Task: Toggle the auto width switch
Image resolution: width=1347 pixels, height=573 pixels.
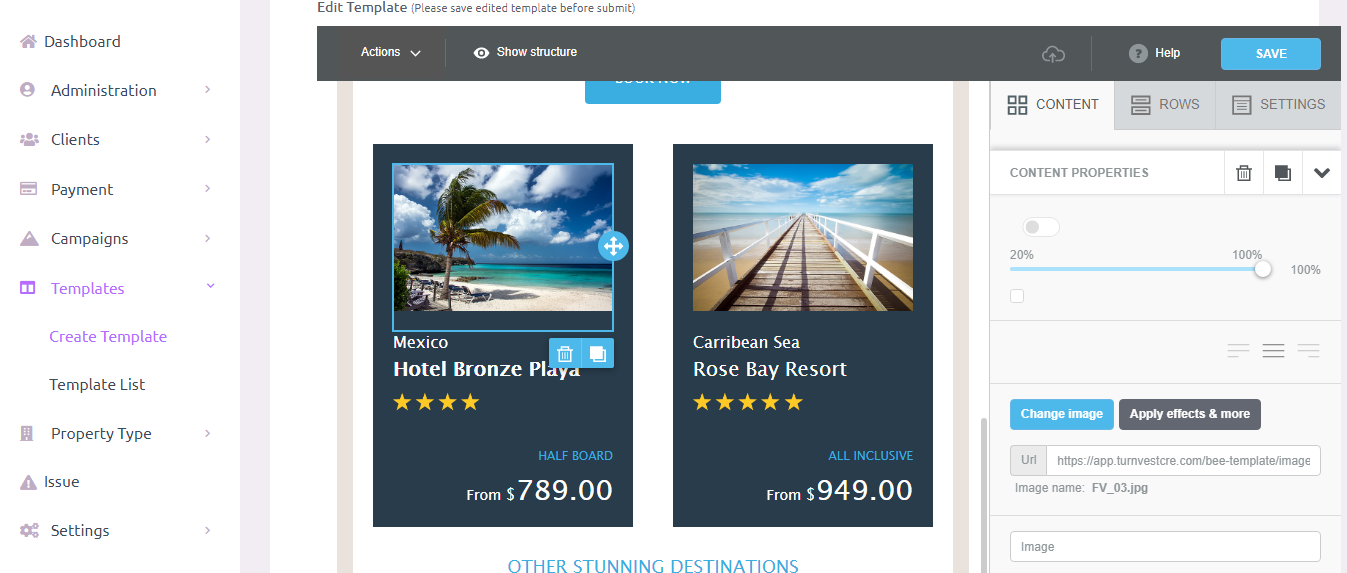Action: point(1041,228)
